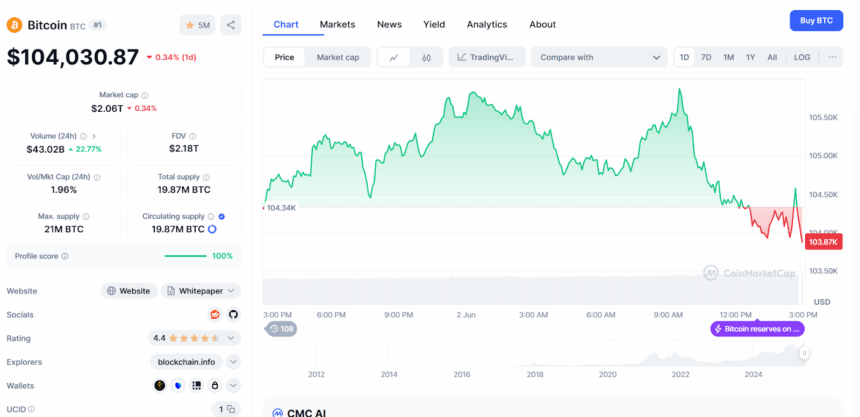This screenshot has width=860, height=417.
Task: Click the more options ellipsis on chart toolbar
Action: [x=833, y=57]
